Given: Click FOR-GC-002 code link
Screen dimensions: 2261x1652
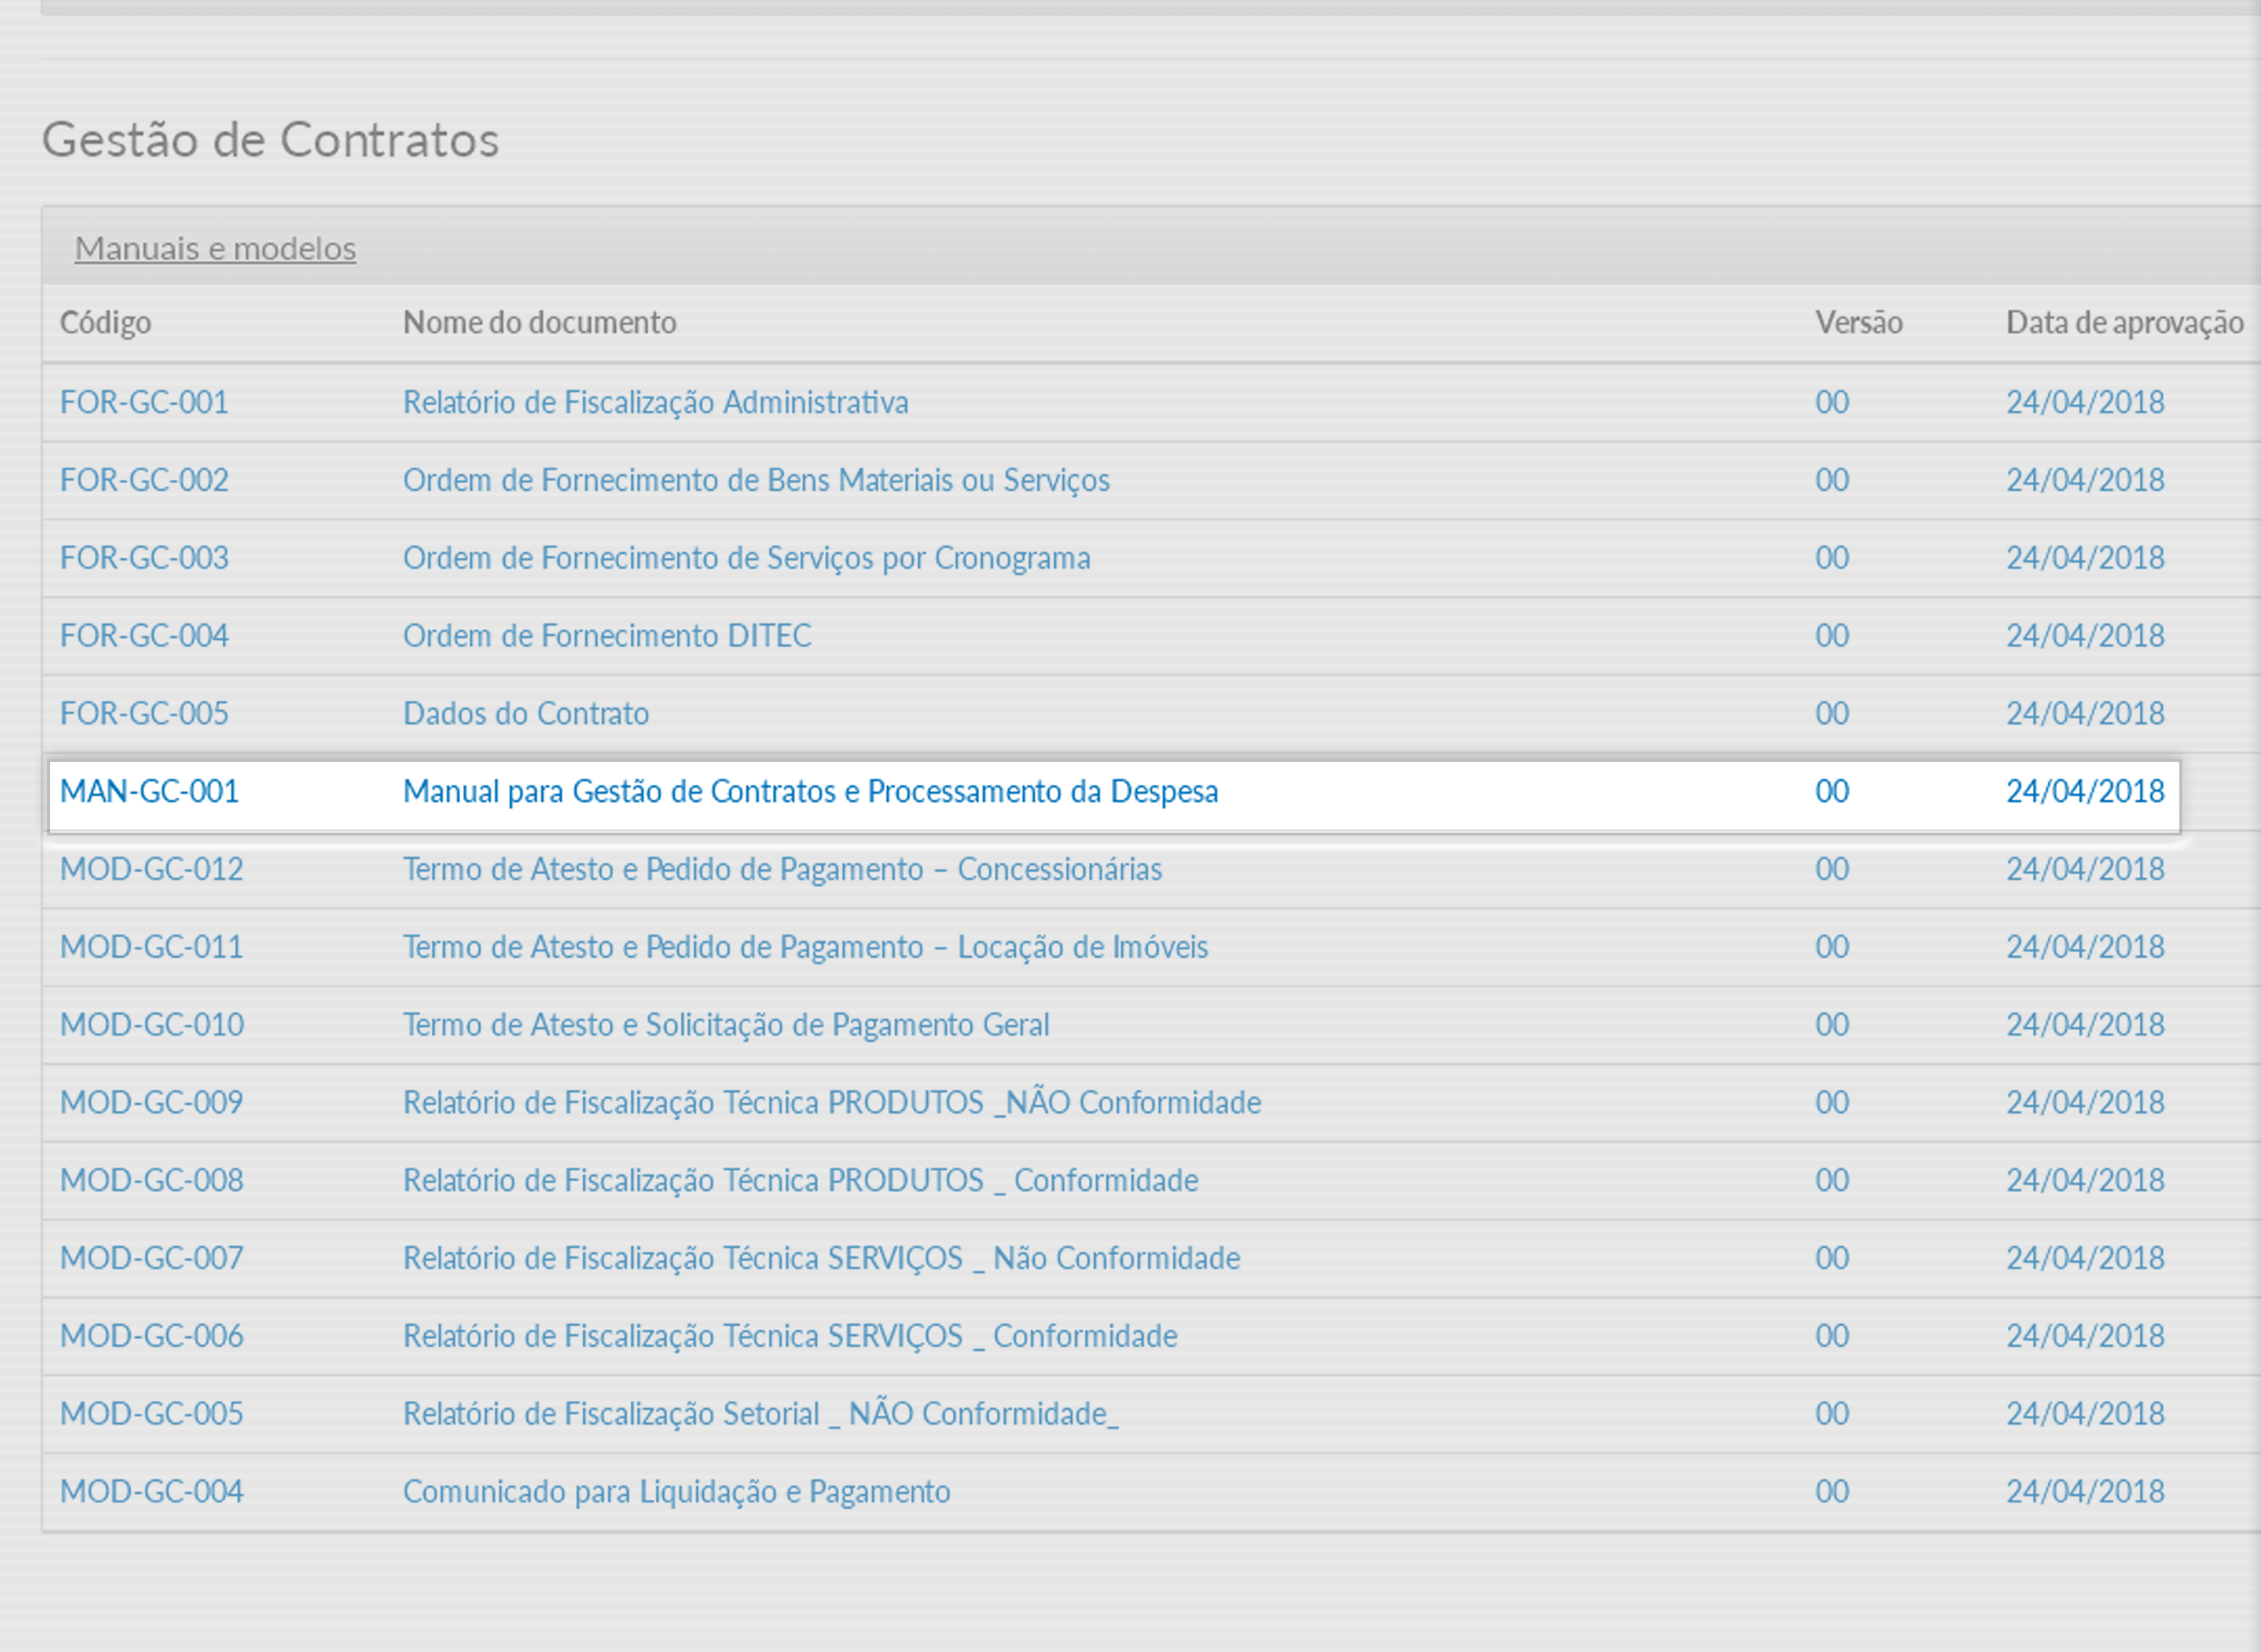Looking at the screenshot, I should 144,480.
